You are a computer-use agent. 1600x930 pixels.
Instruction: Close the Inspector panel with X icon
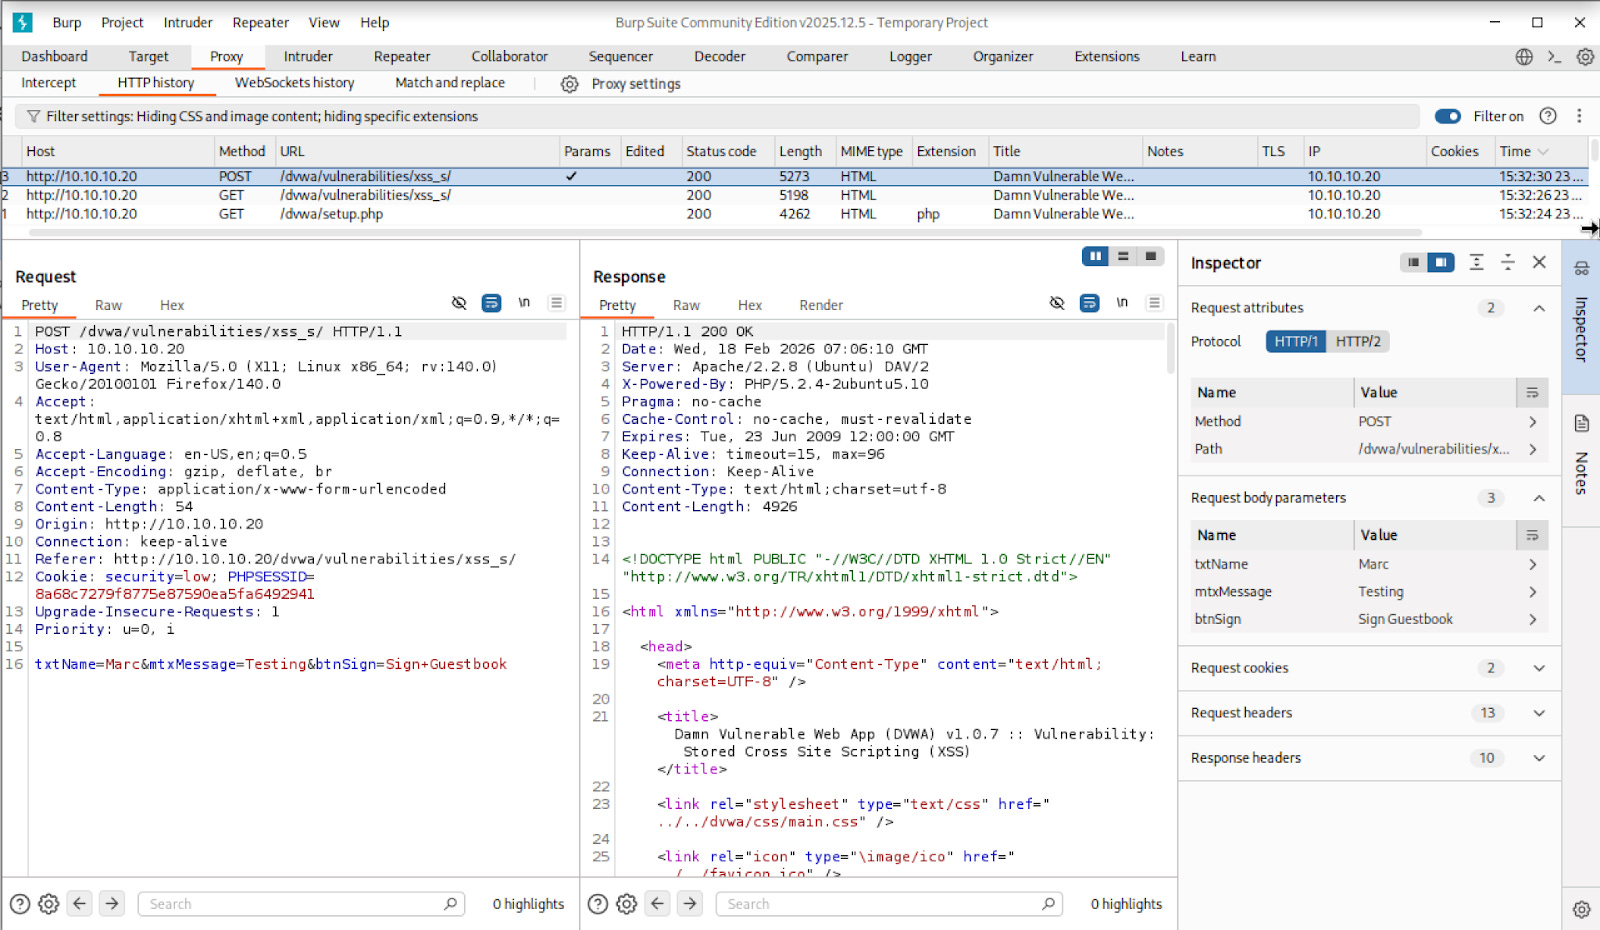pyautogui.click(x=1539, y=262)
